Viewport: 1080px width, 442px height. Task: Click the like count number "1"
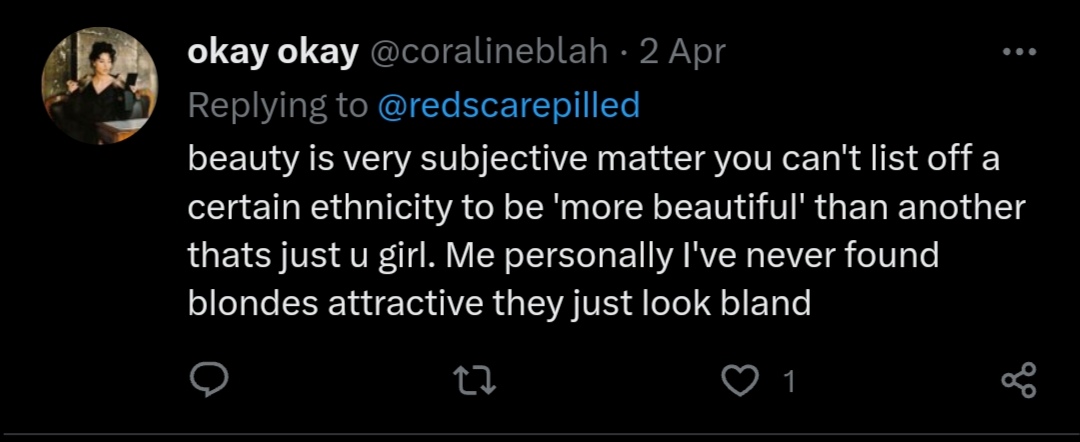tap(789, 382)
